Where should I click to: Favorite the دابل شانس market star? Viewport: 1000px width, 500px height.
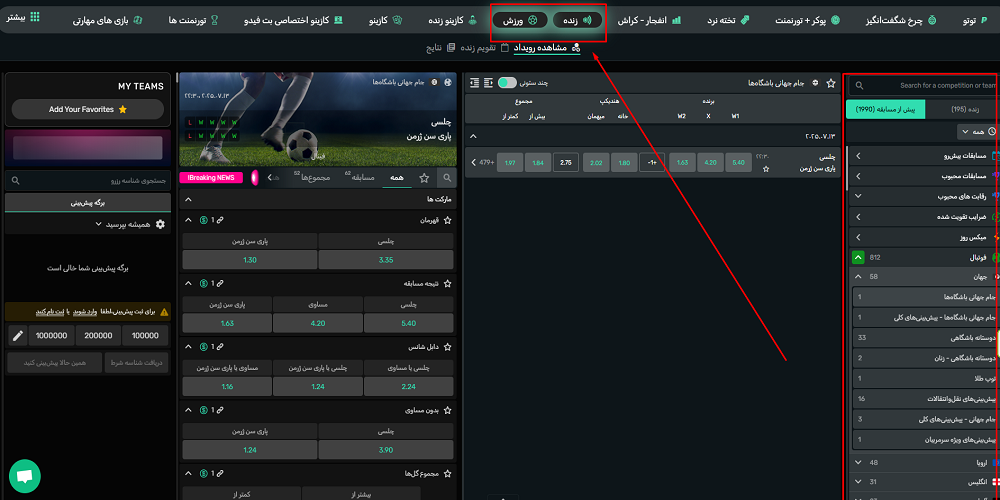pos(447,347)
